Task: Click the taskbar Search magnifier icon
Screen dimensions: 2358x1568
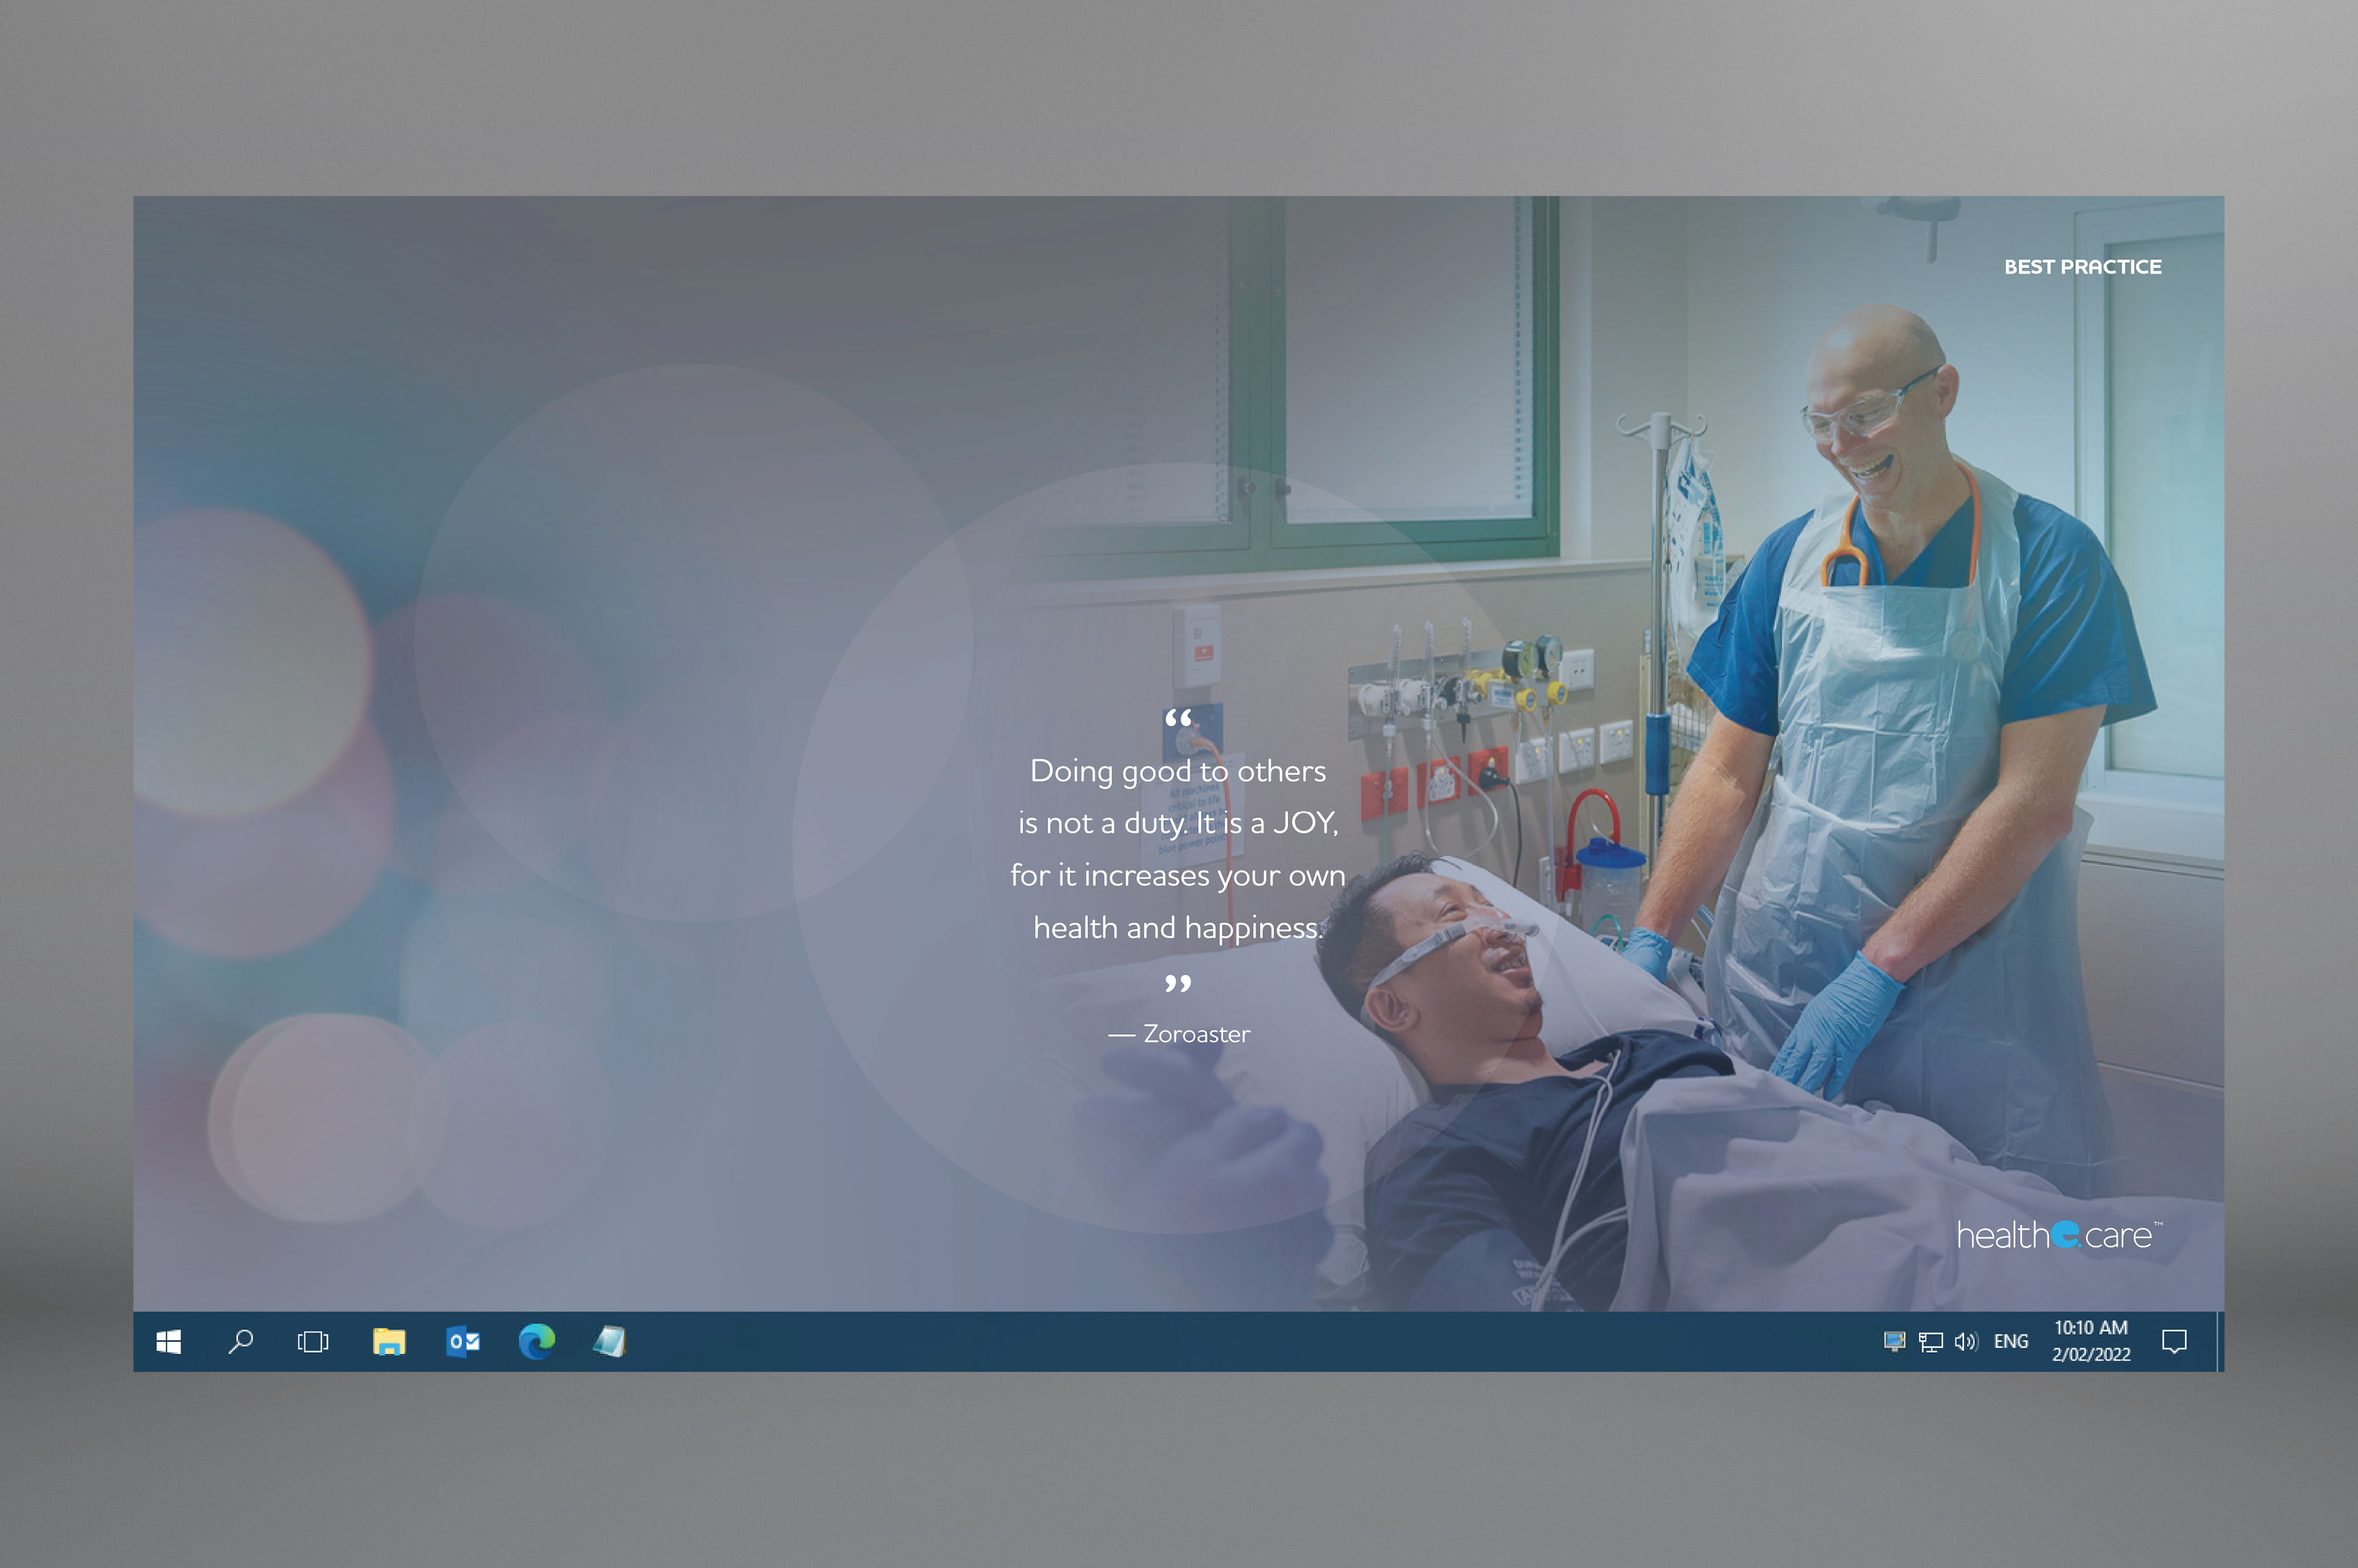Action: (x=241, y=1341)
